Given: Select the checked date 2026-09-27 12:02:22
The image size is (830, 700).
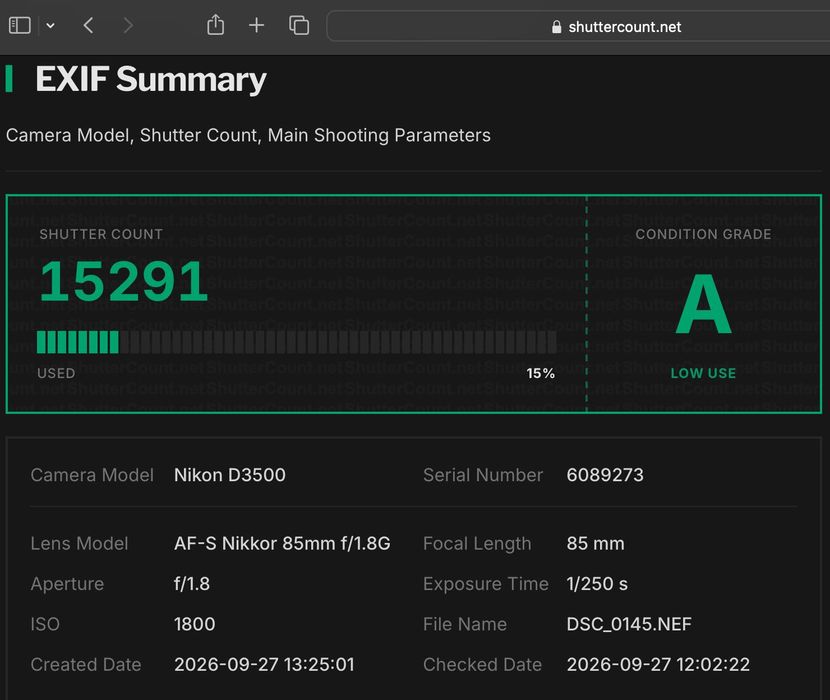Looking at the screenshot, I should pyautogui.click(x=658, y=664).
